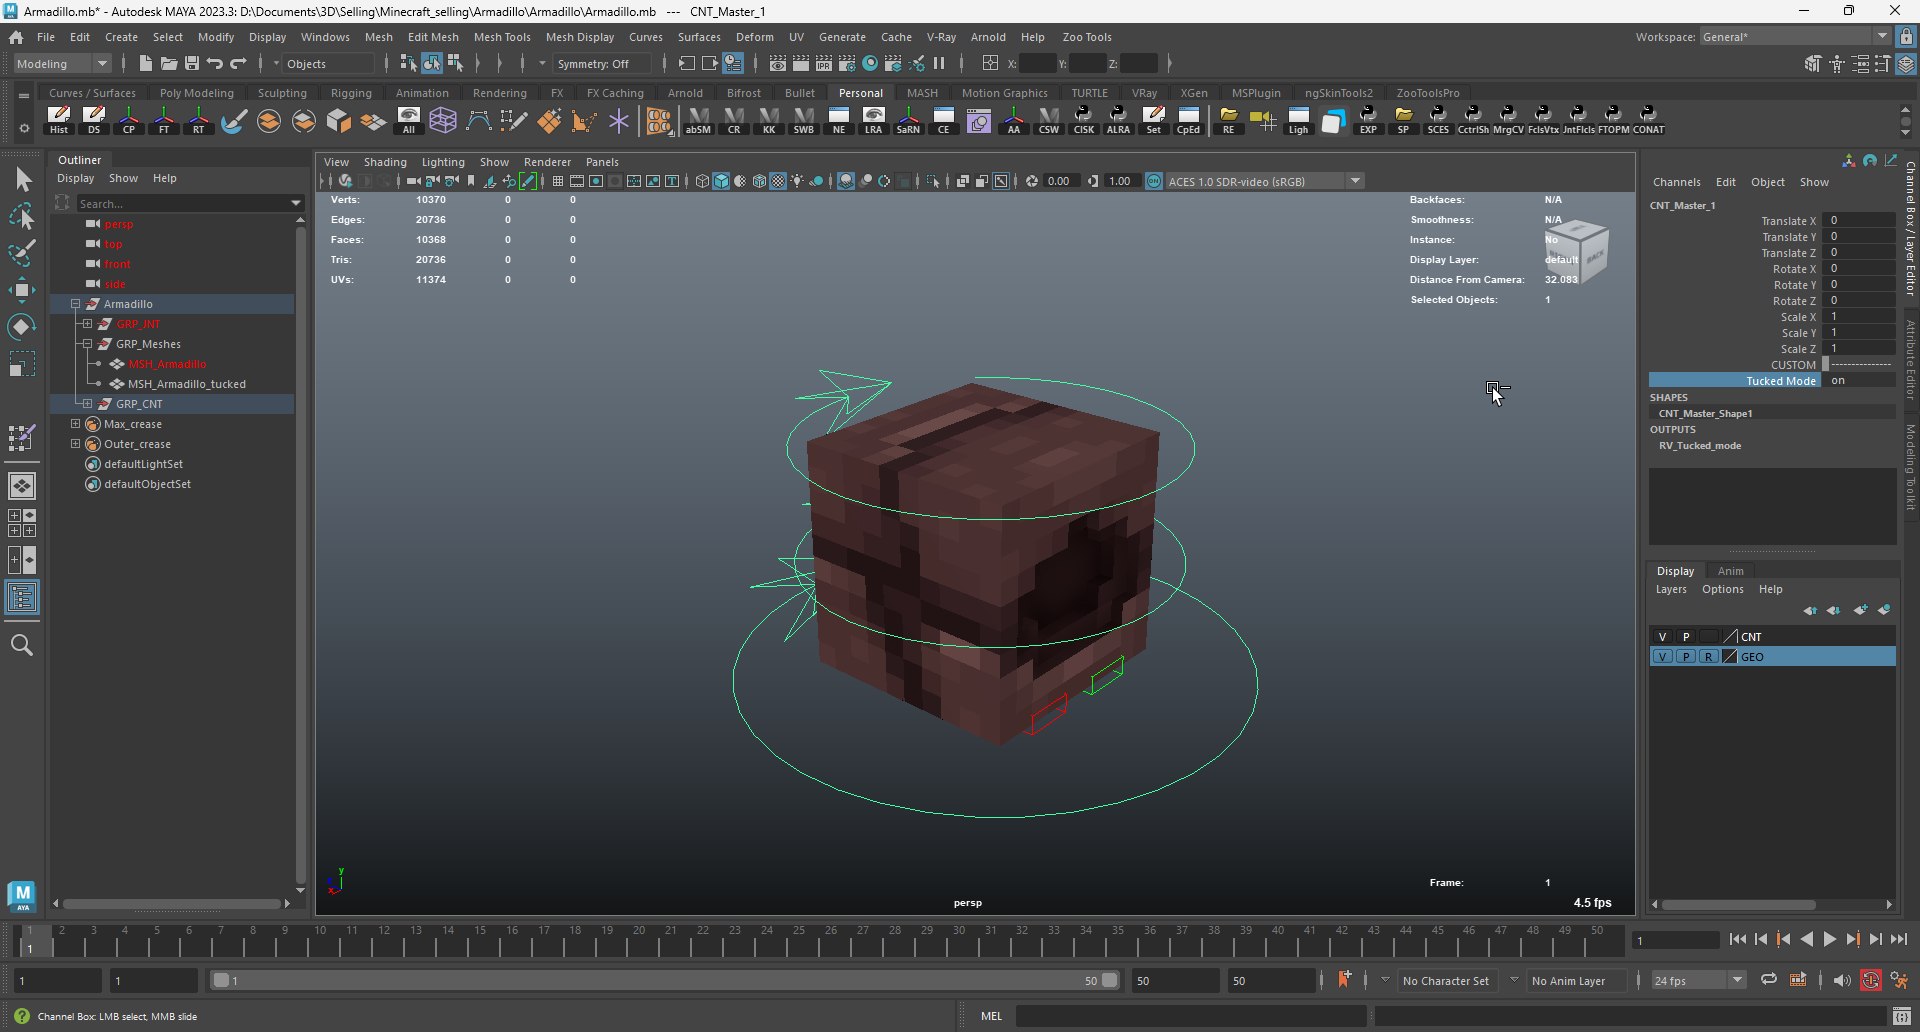
Task: Open the Symmetry: Off dropdown
Action: pyautogui.click(x=603, y=64)
